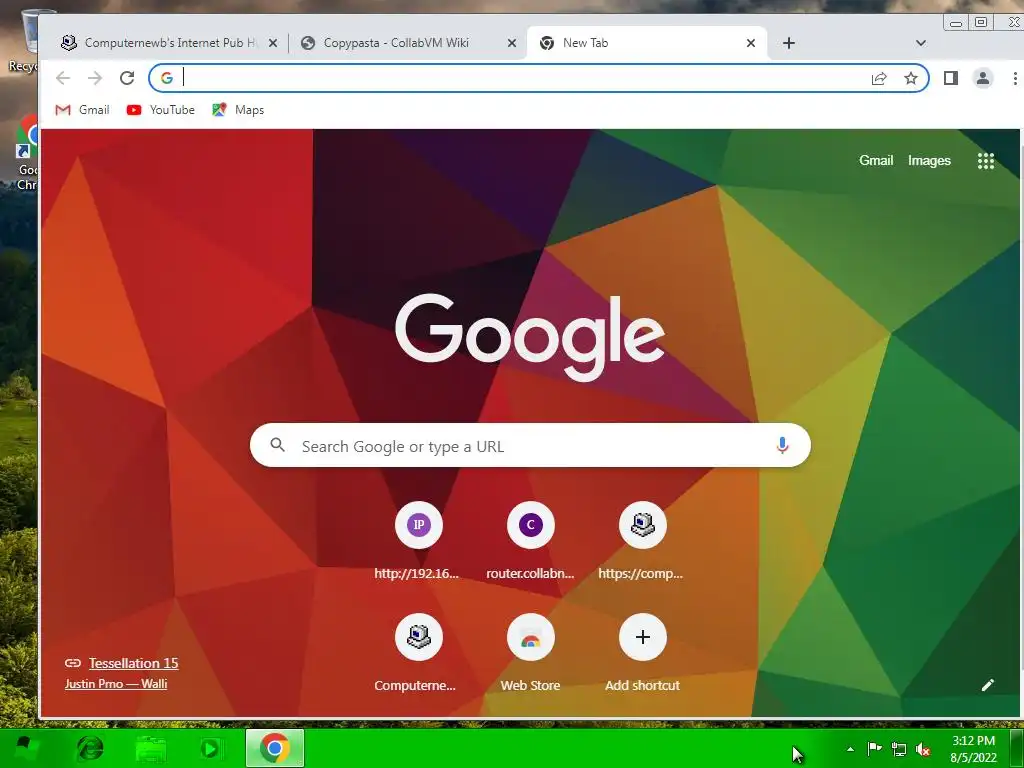The height and width of the screenshot is (768, 1024).
Task: Close the Computernewb's Internet Pub tab
Action: (x=273, y=43)
